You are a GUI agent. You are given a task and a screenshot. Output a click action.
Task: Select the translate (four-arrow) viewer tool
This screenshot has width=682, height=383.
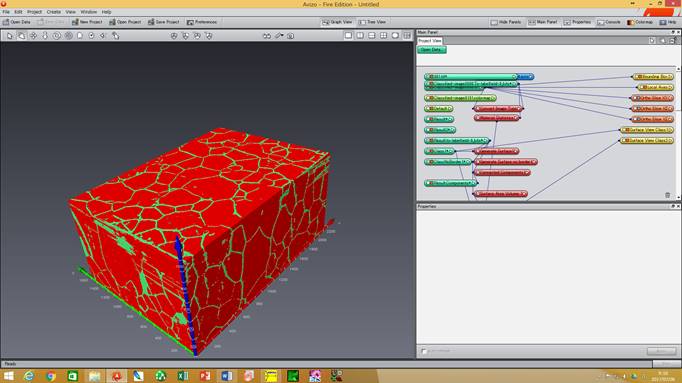[33, 36]
